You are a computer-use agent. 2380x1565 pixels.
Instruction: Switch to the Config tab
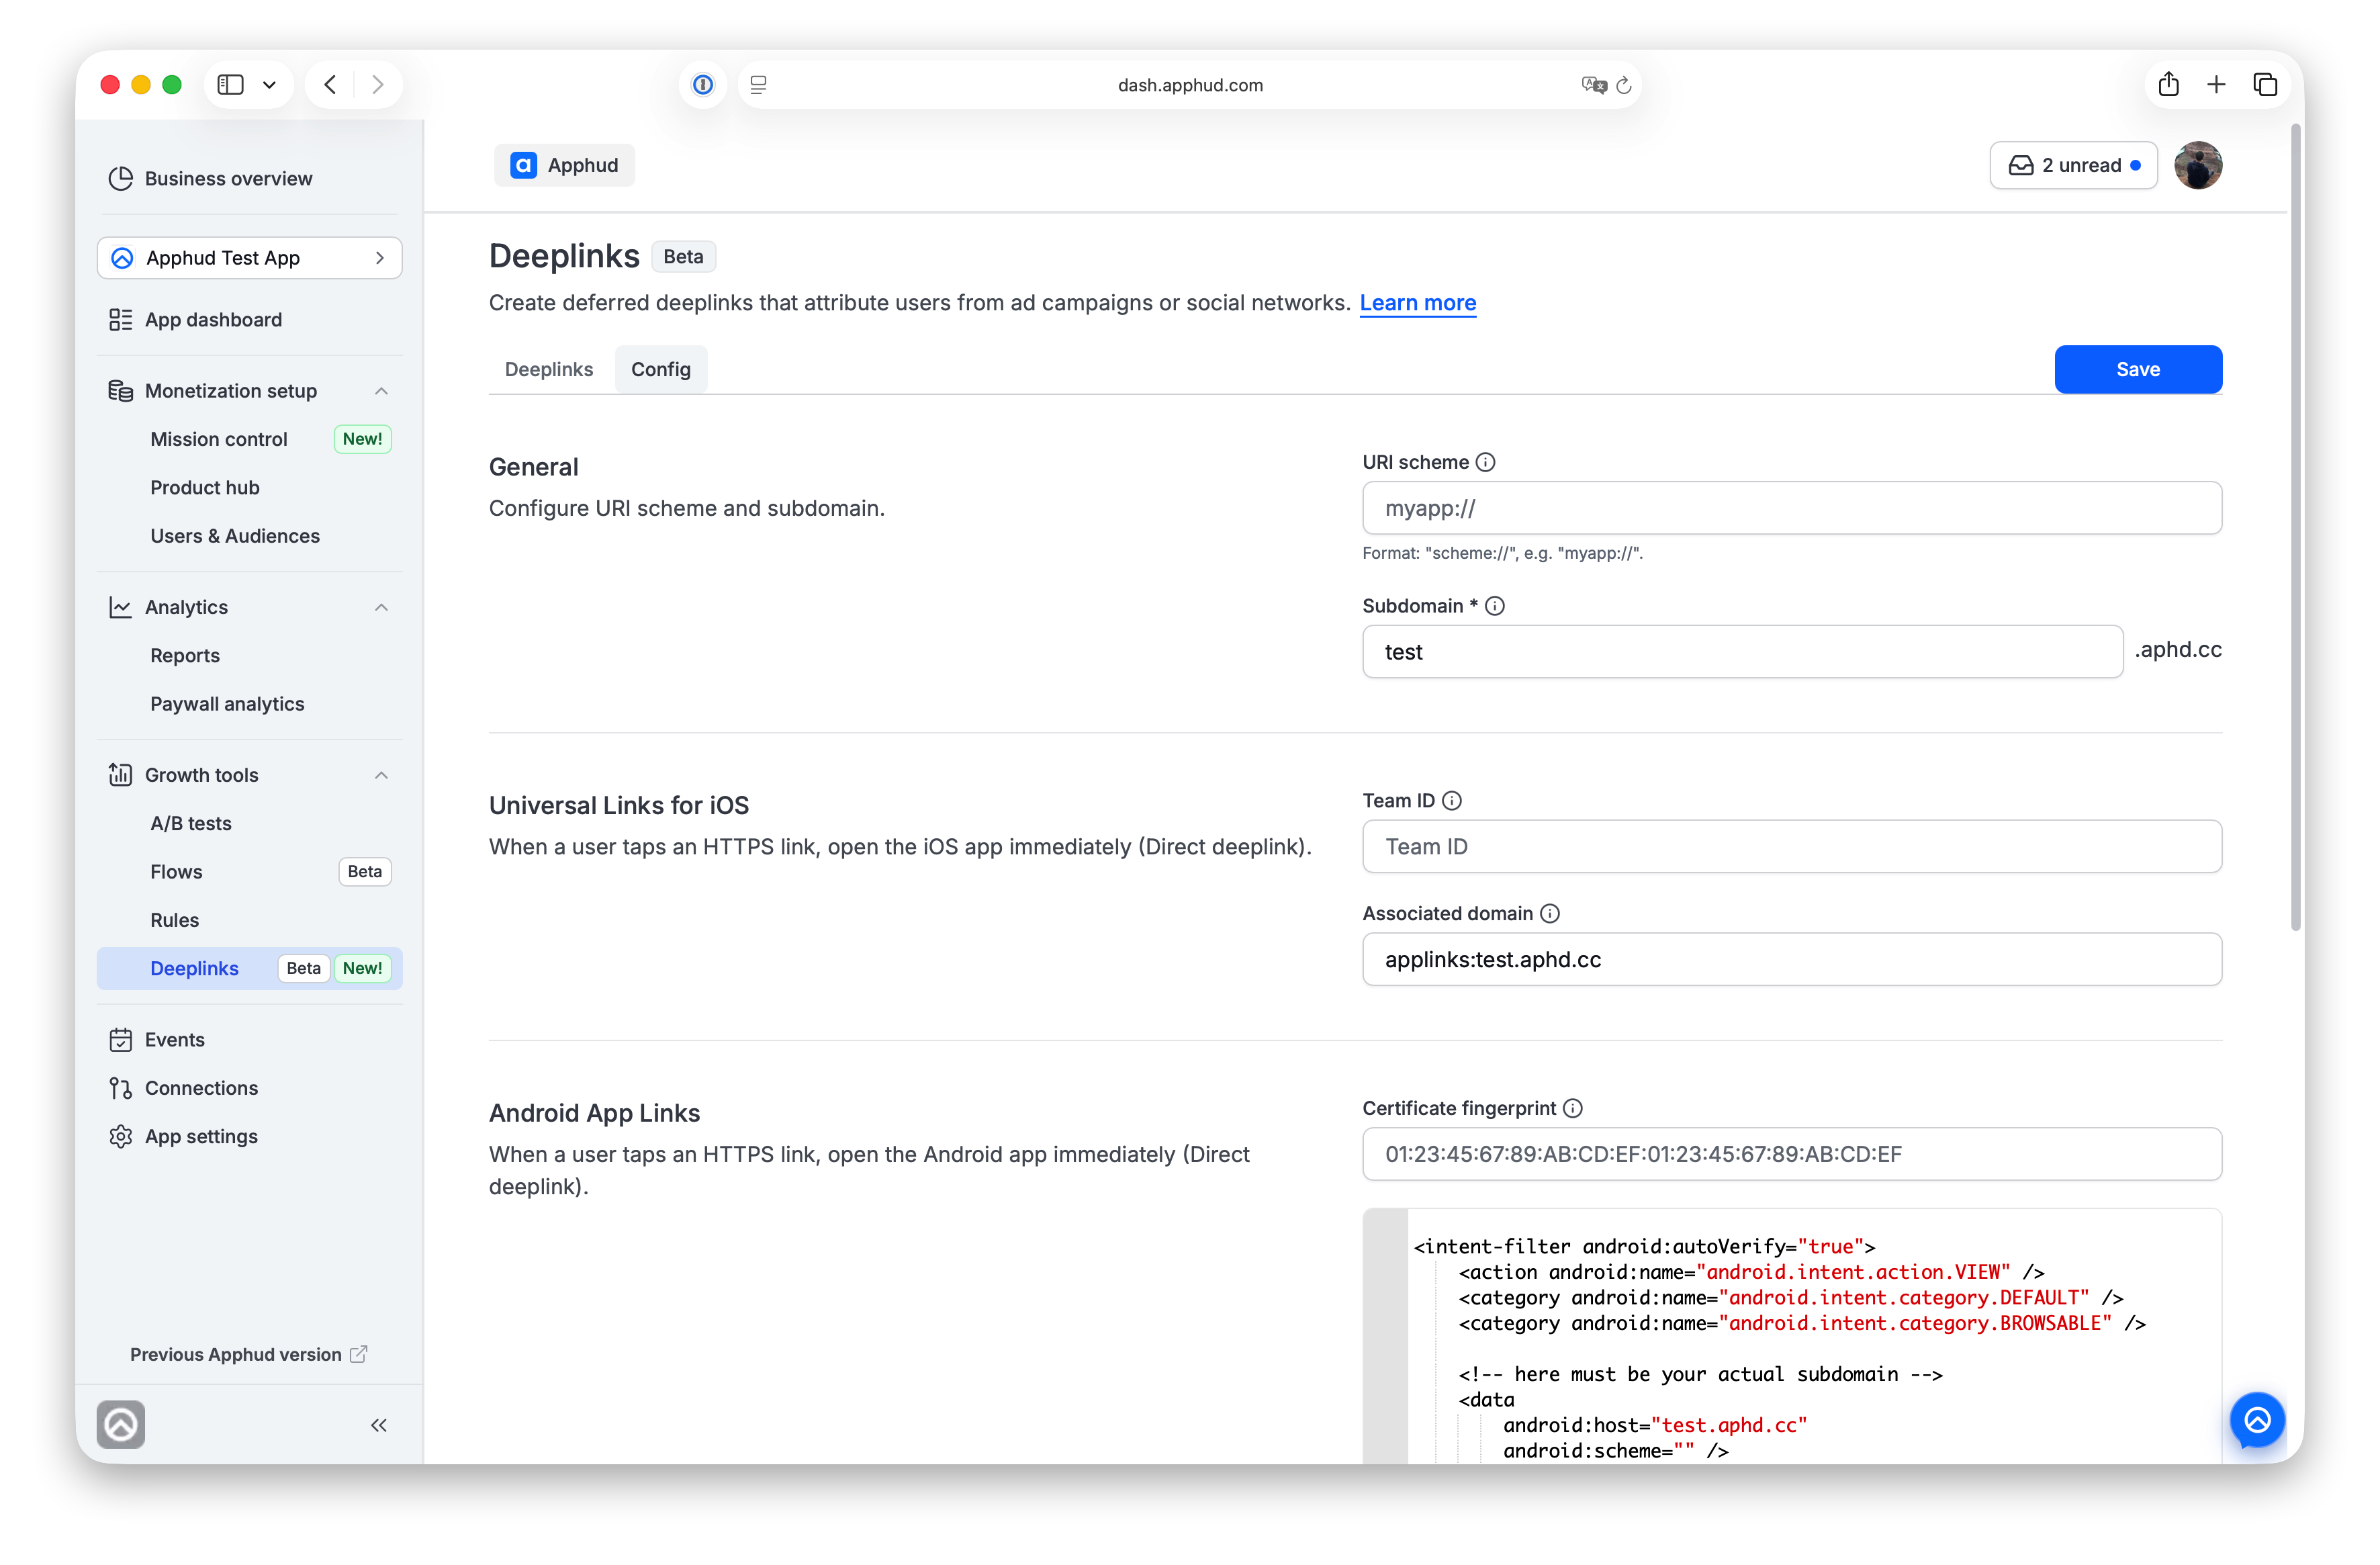[x=661, y=369]
